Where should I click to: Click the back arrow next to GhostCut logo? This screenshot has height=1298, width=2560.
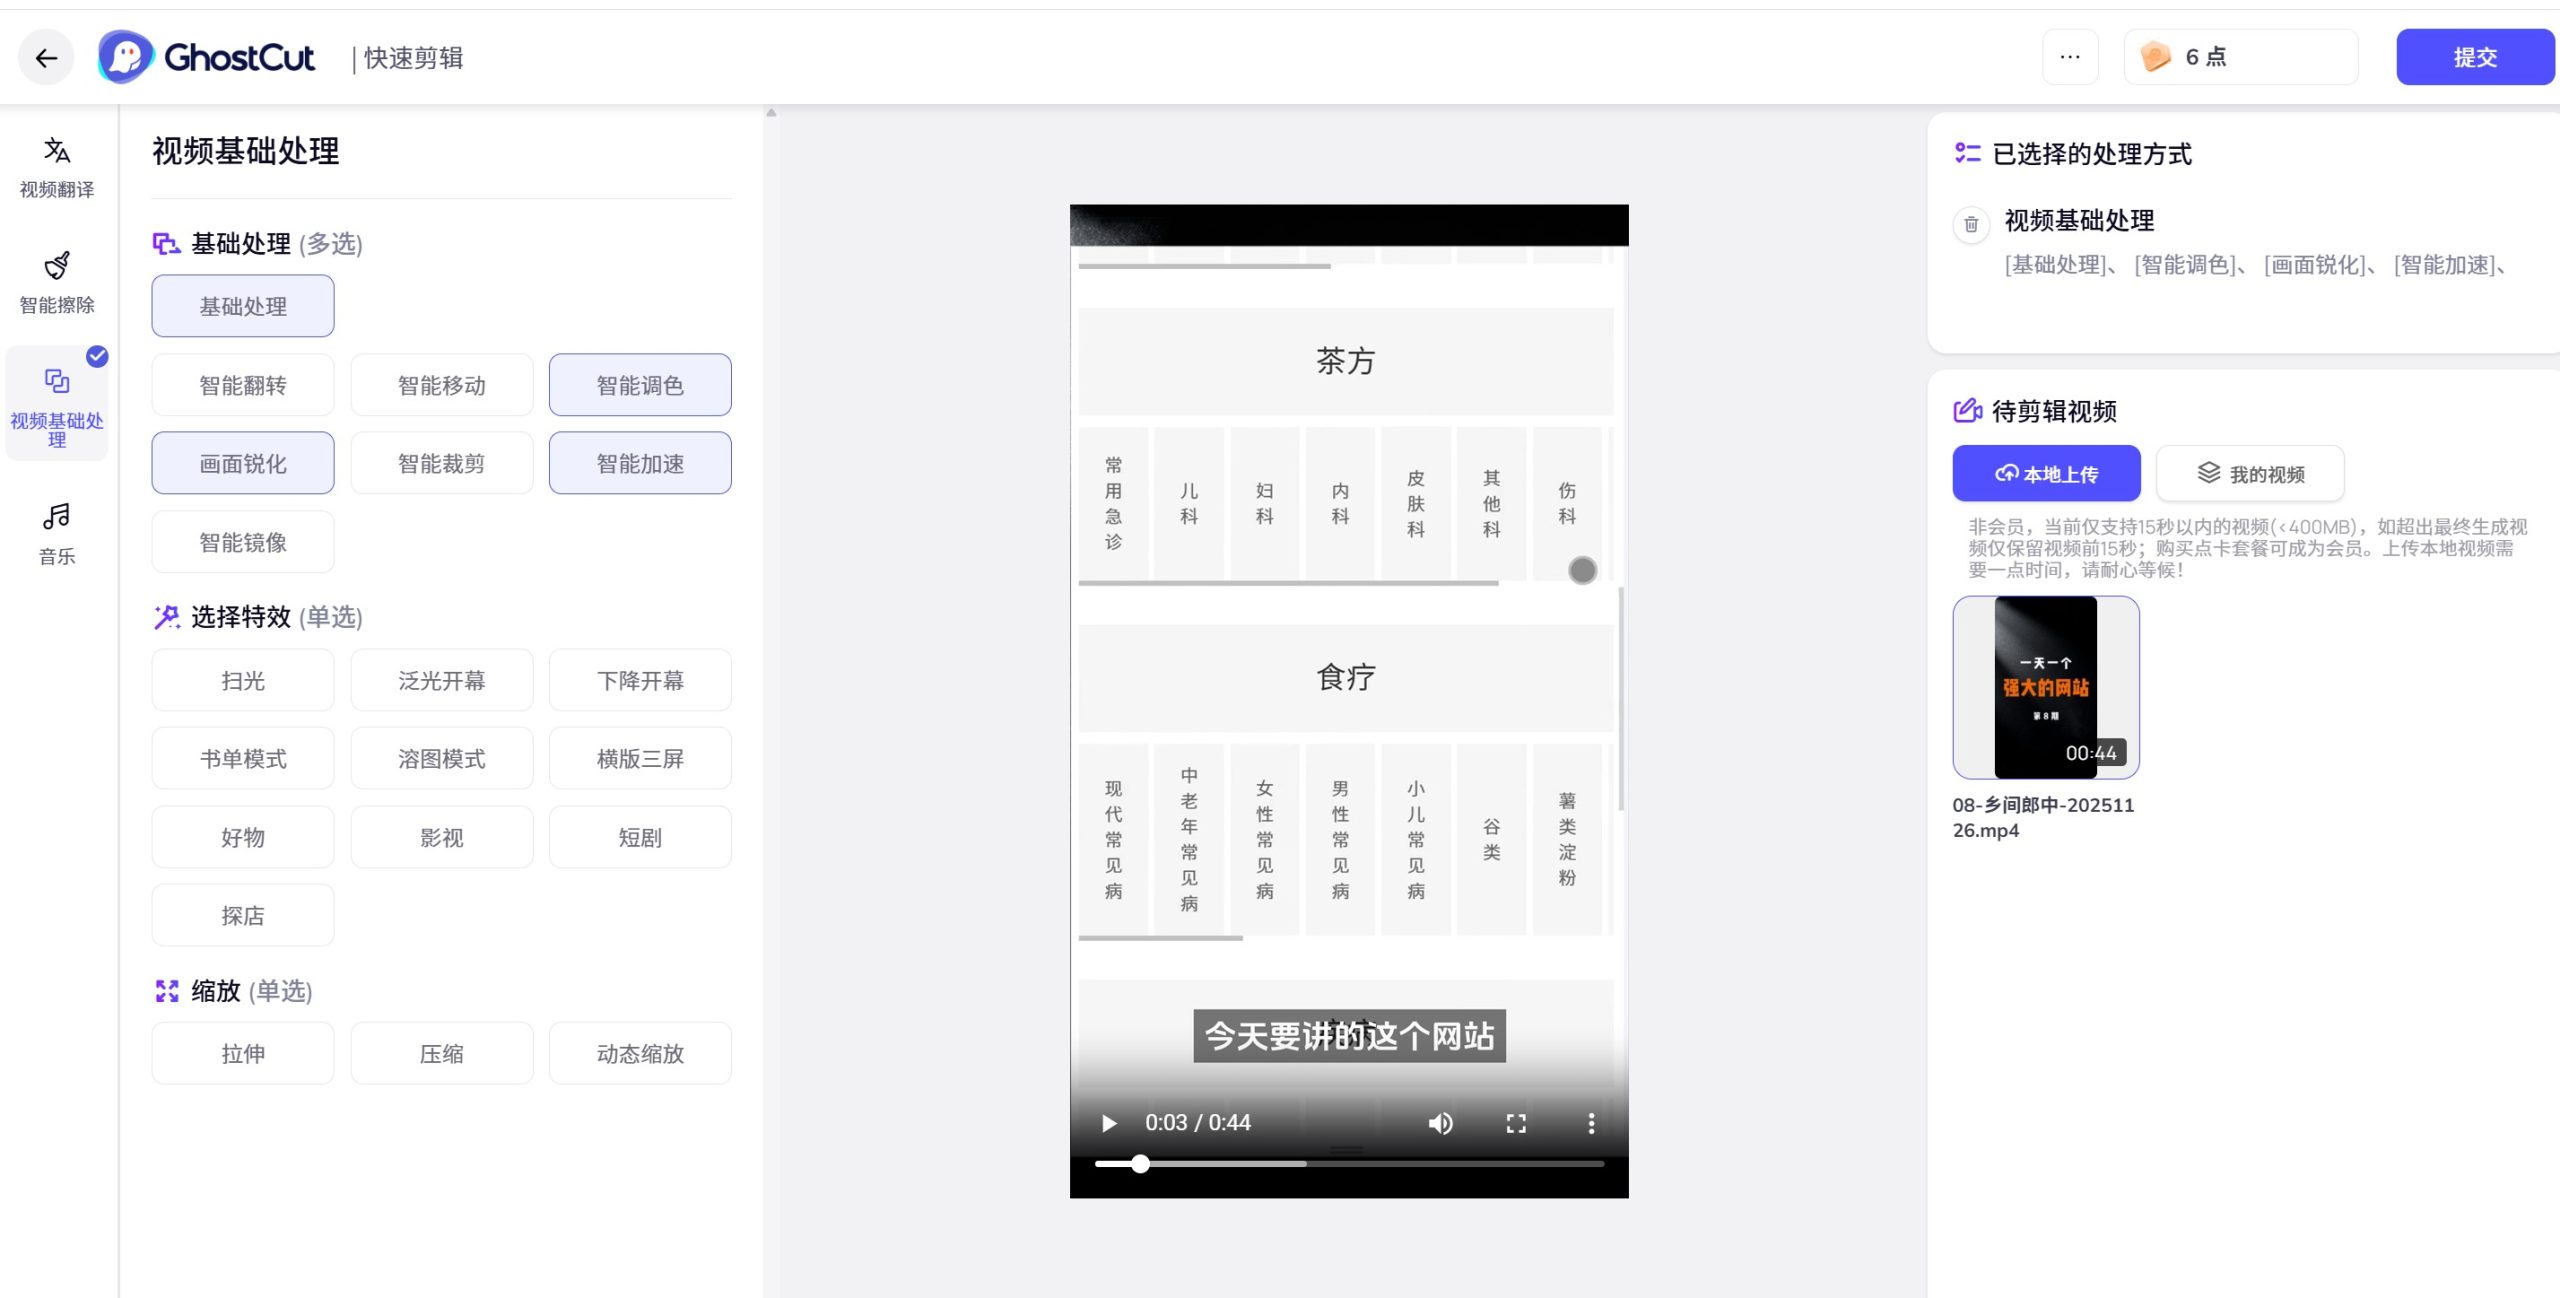coord(46,57)
